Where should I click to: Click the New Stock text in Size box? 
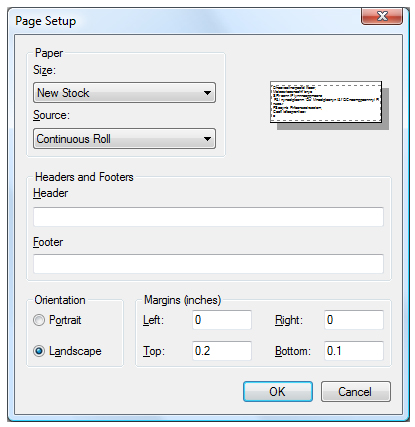coord(63,93)
